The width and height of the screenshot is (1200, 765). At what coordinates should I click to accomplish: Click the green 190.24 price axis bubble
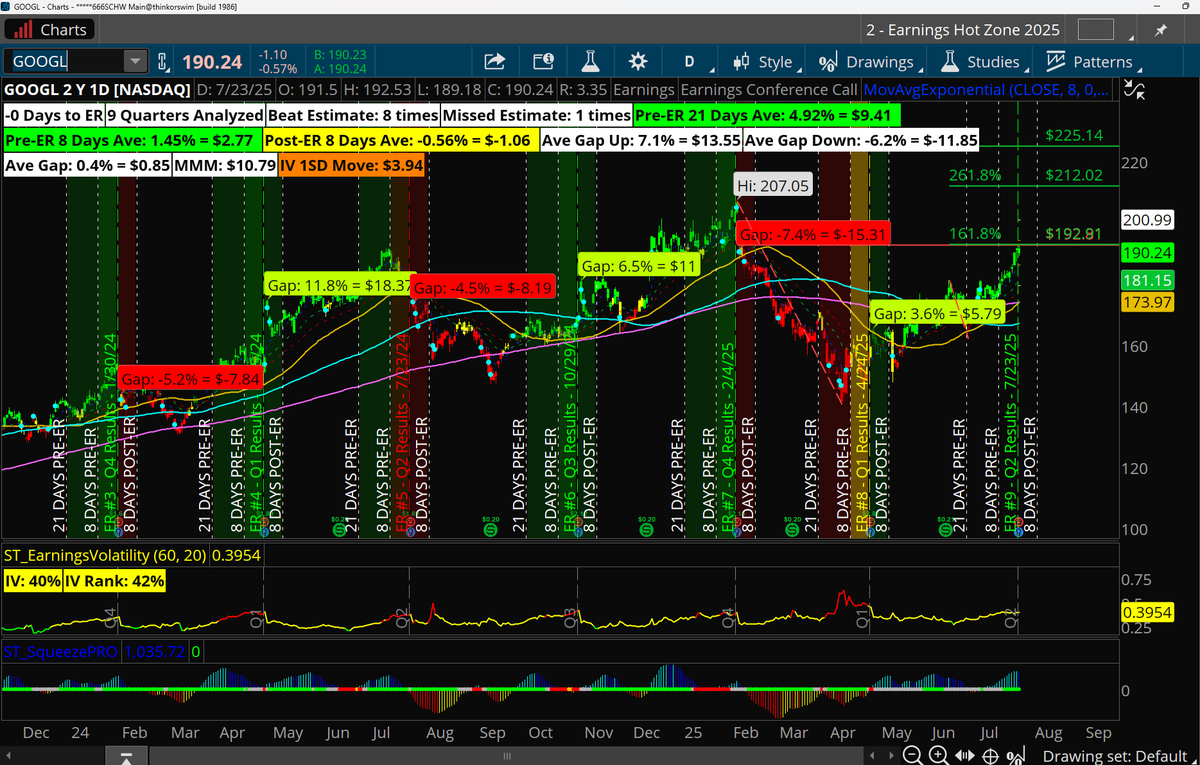(x=1146, y=252)
